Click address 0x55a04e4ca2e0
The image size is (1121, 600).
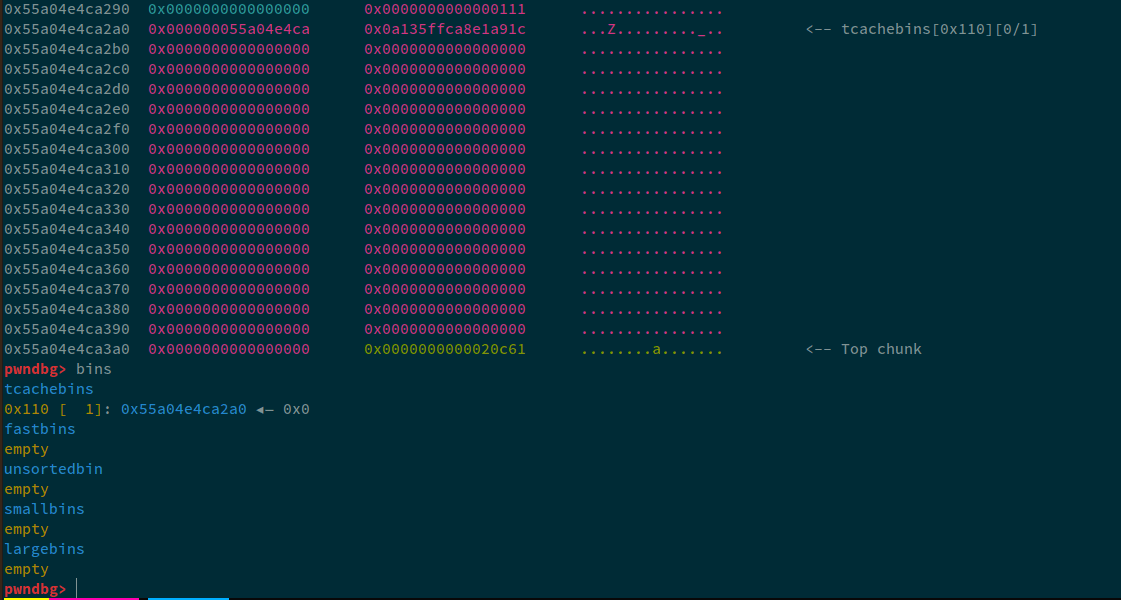(67, 110)
